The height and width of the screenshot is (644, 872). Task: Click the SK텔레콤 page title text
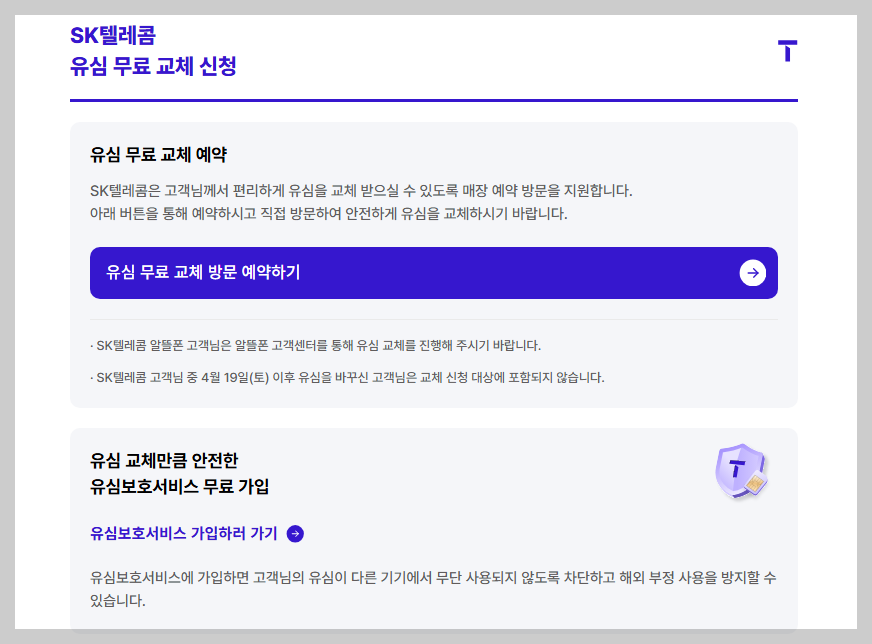coord(113,36)
